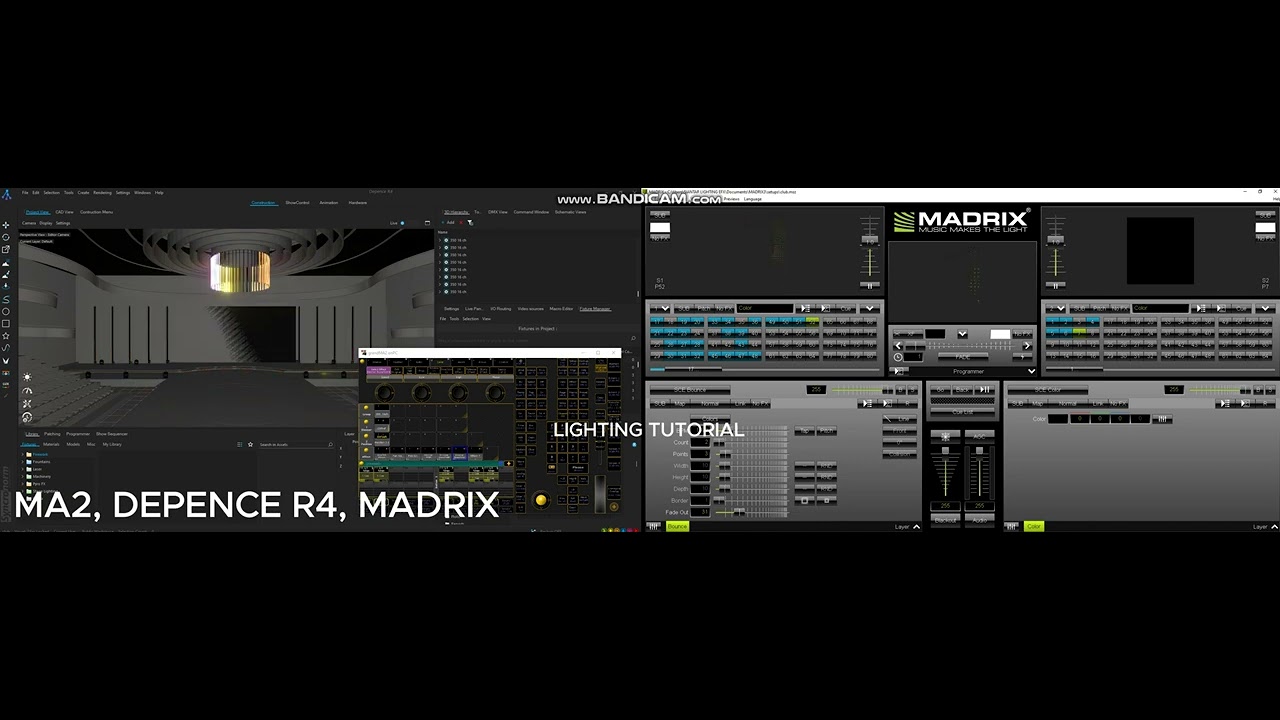Screen dimensions: 1280x720
Task: Open the Cue List in MADRIX
Action: [x=962, y=411]
